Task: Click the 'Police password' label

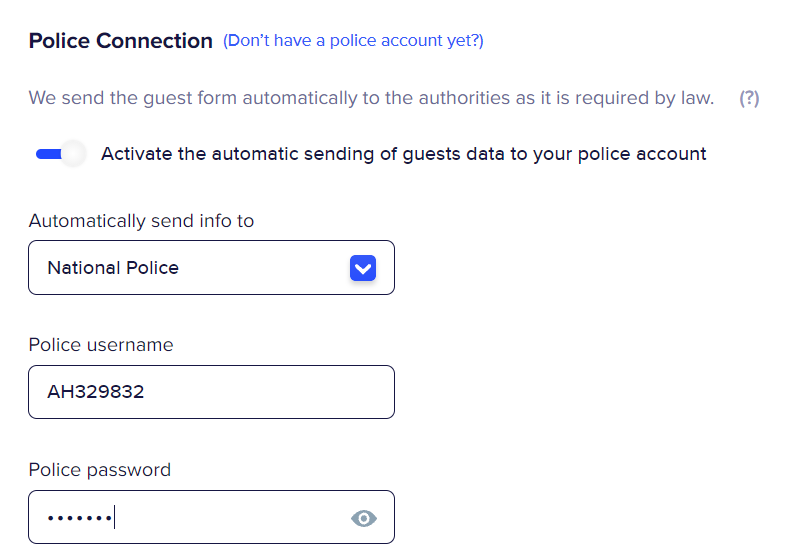Action: [x=99, y=470]
